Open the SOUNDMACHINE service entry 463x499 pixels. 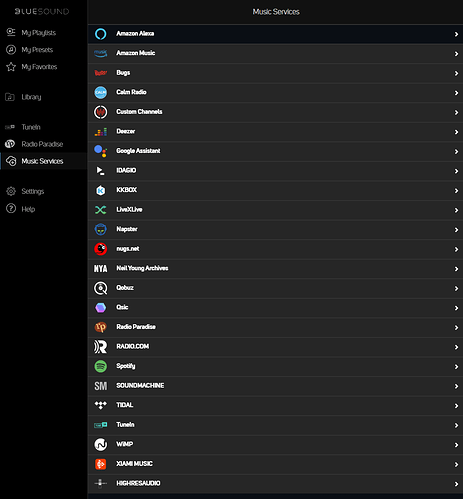[x=275, y=386]
